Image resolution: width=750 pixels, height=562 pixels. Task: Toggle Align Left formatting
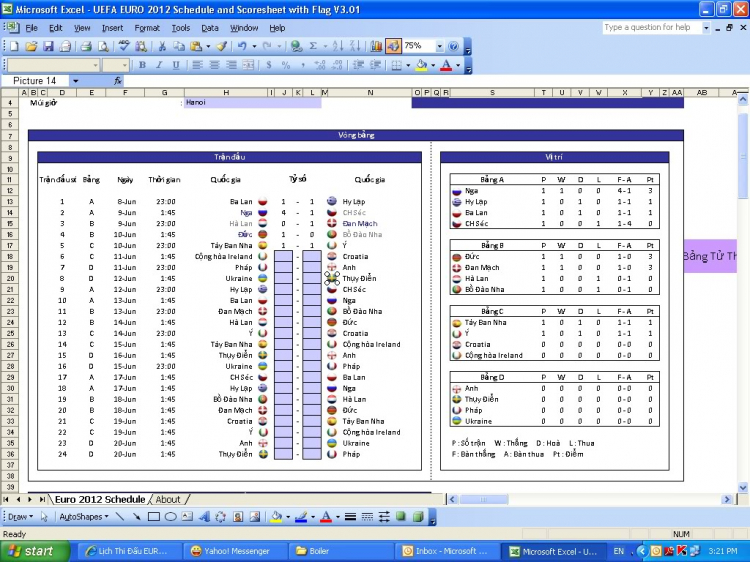click(197, 65)
